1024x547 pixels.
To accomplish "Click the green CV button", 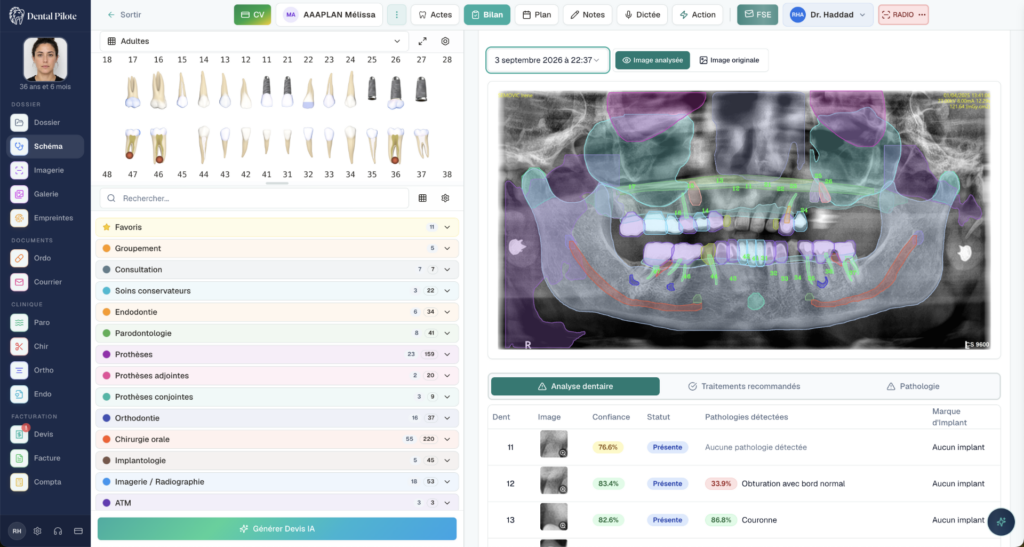I will pyautogui.click(x=252, y=14).
